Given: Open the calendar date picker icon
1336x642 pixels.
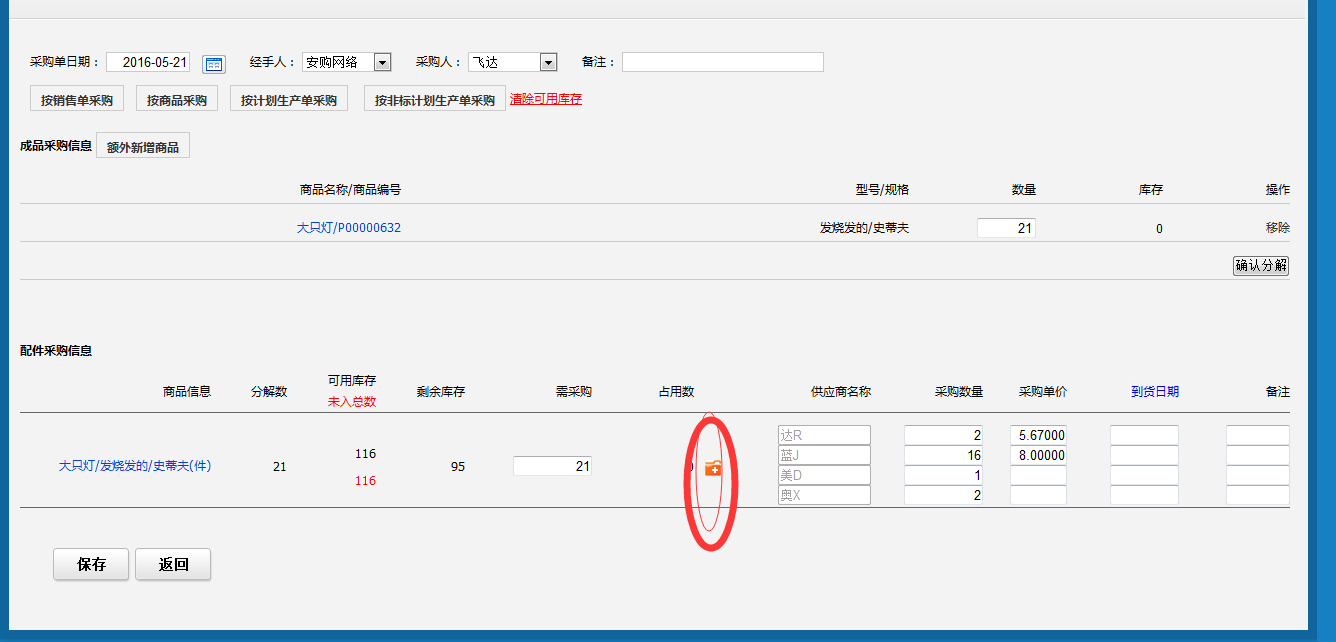Looking at the screenshot, I should click(214, 64).
